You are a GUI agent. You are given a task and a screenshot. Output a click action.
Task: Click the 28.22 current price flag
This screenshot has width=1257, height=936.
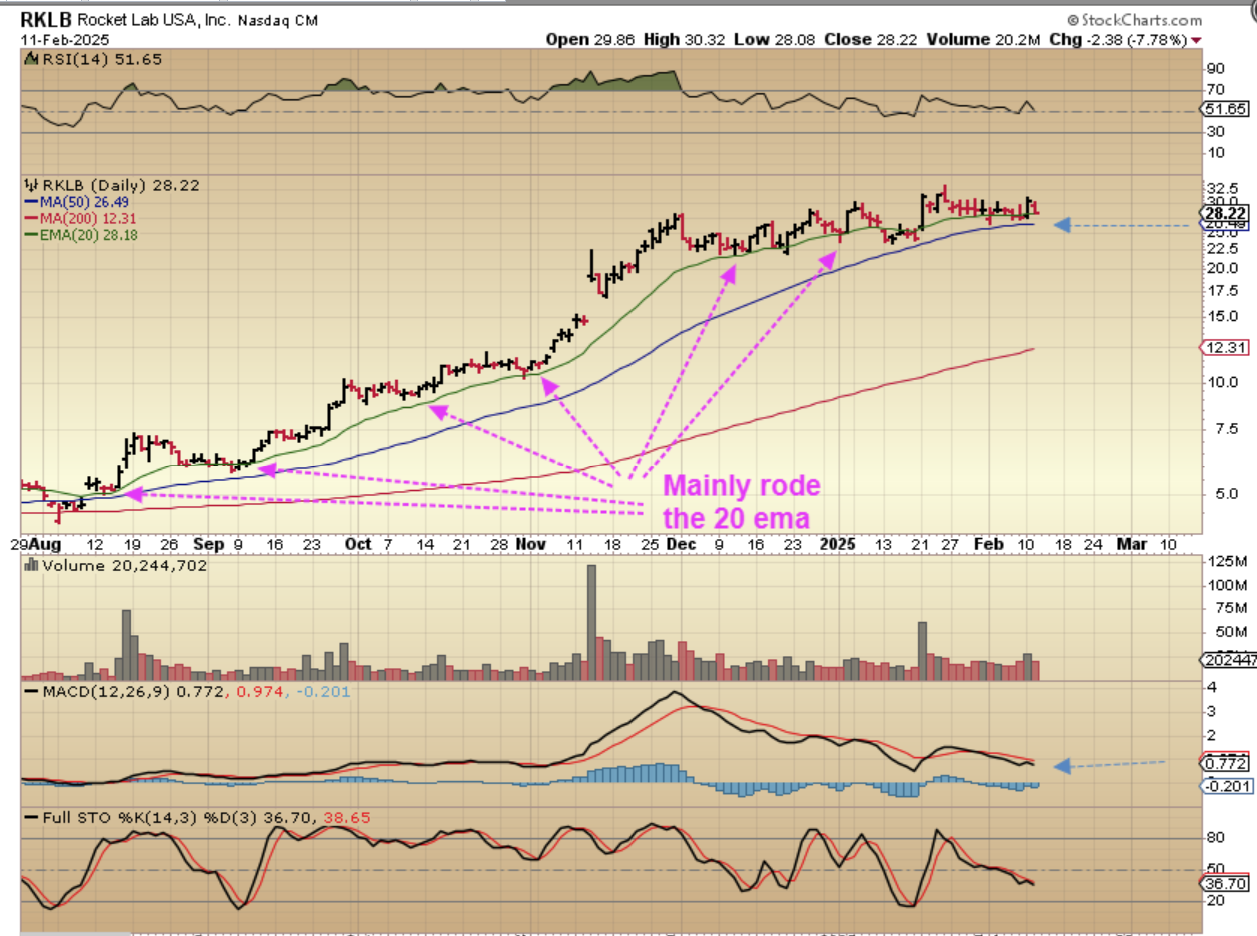(1226, 213)
